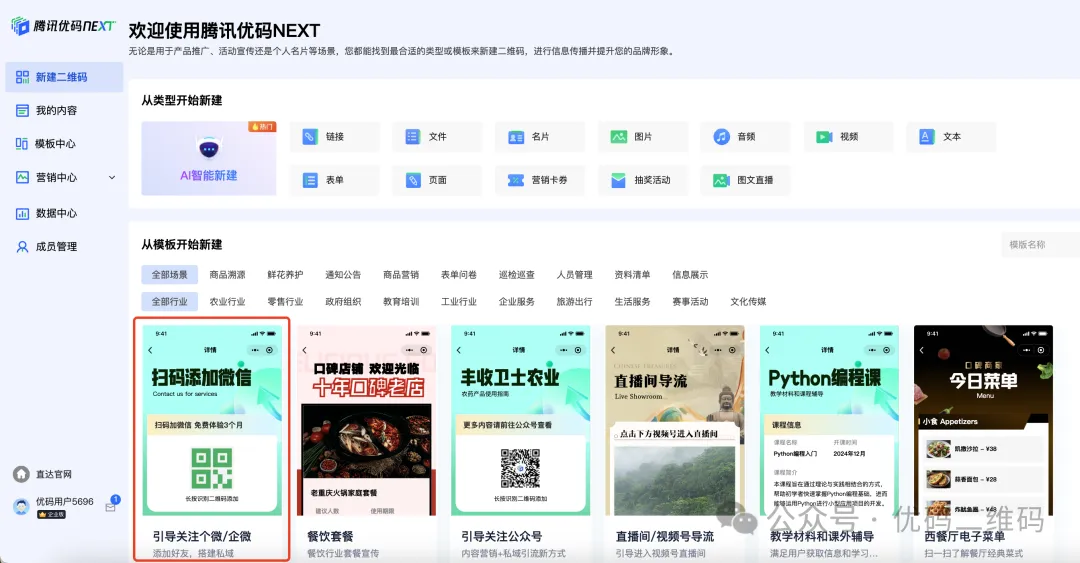The image size is (1080, 563).
Task: Filter by 旅游出行 industry
Action: [574, 301]
